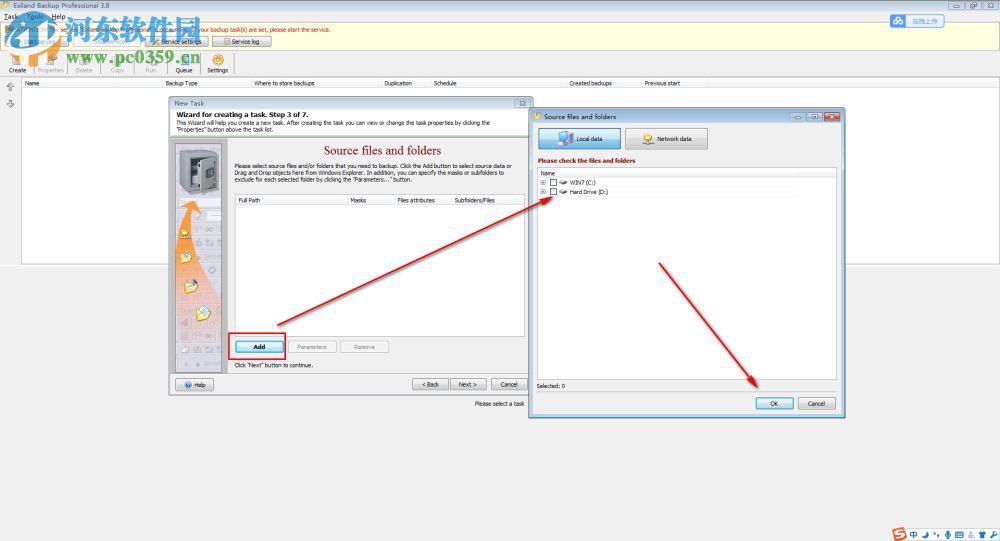Click the Delete toolbar icon

[84, 63]
